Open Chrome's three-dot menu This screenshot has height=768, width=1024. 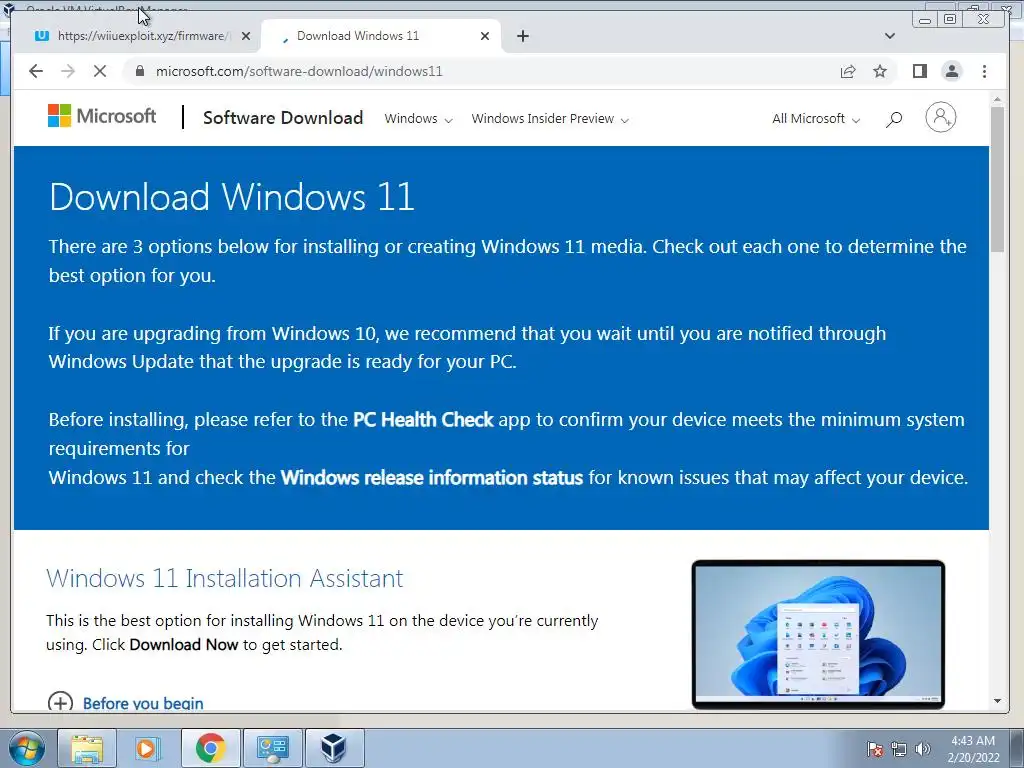(984, 71)
